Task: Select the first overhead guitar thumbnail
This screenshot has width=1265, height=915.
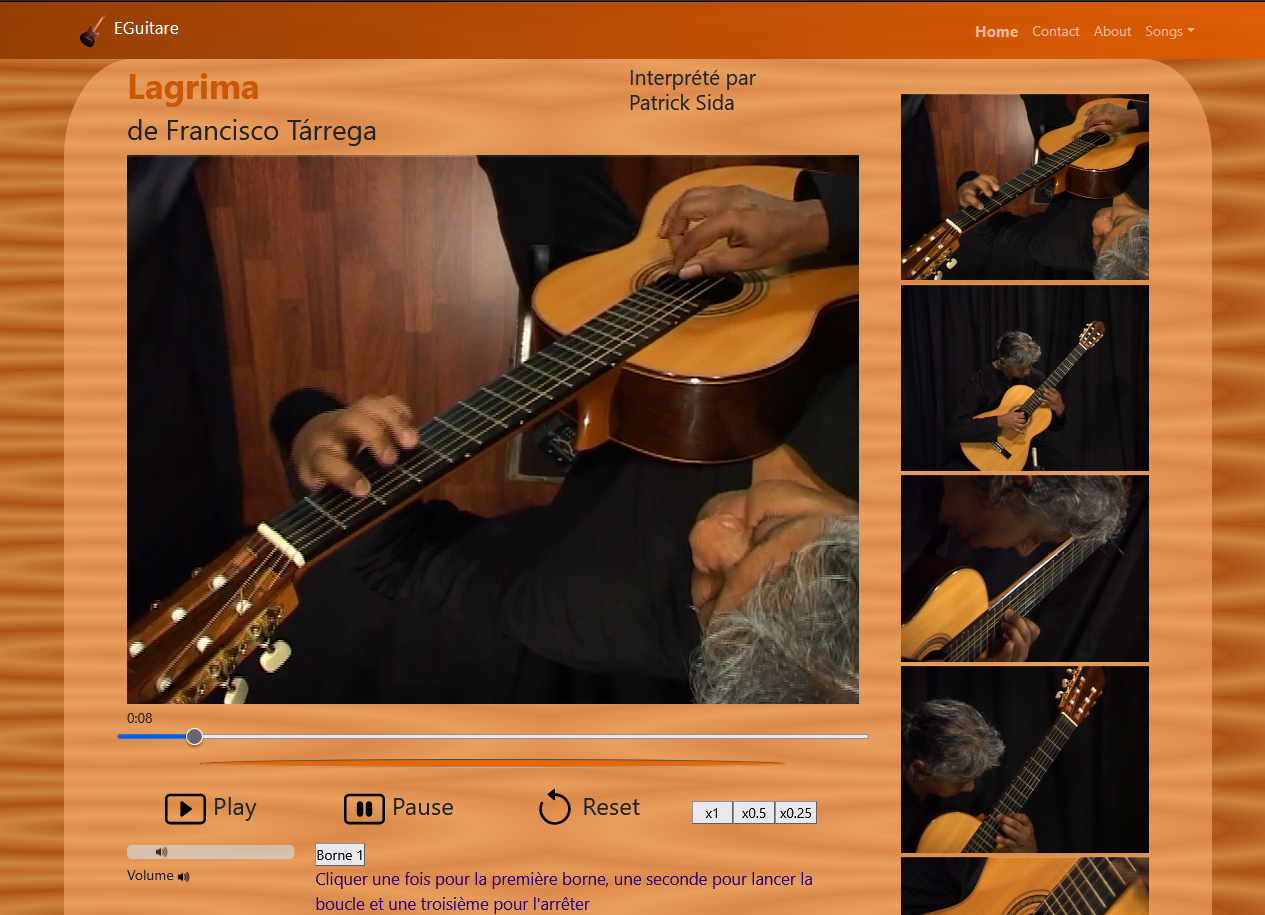Action: click(1024, 187)
